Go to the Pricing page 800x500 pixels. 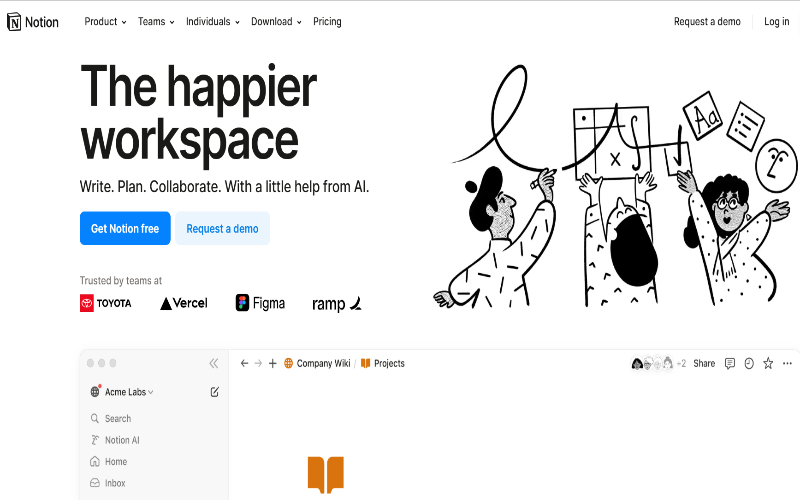(327, 21)
